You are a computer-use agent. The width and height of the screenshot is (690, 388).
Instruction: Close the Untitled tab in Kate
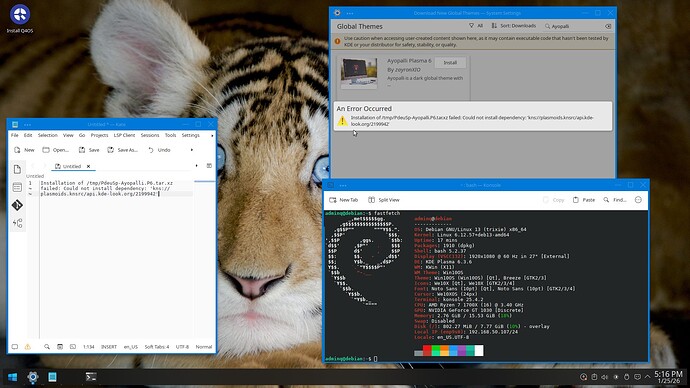coord(88,166)
